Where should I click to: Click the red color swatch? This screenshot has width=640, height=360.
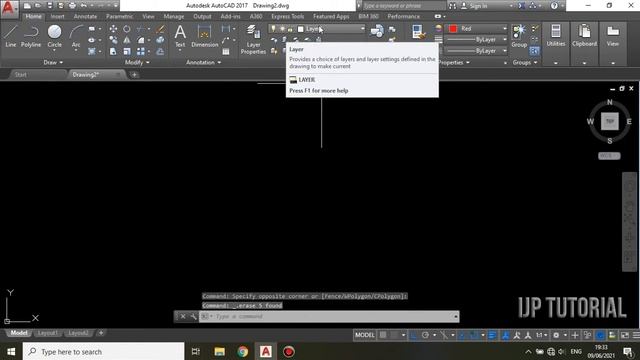click(453, 29)
